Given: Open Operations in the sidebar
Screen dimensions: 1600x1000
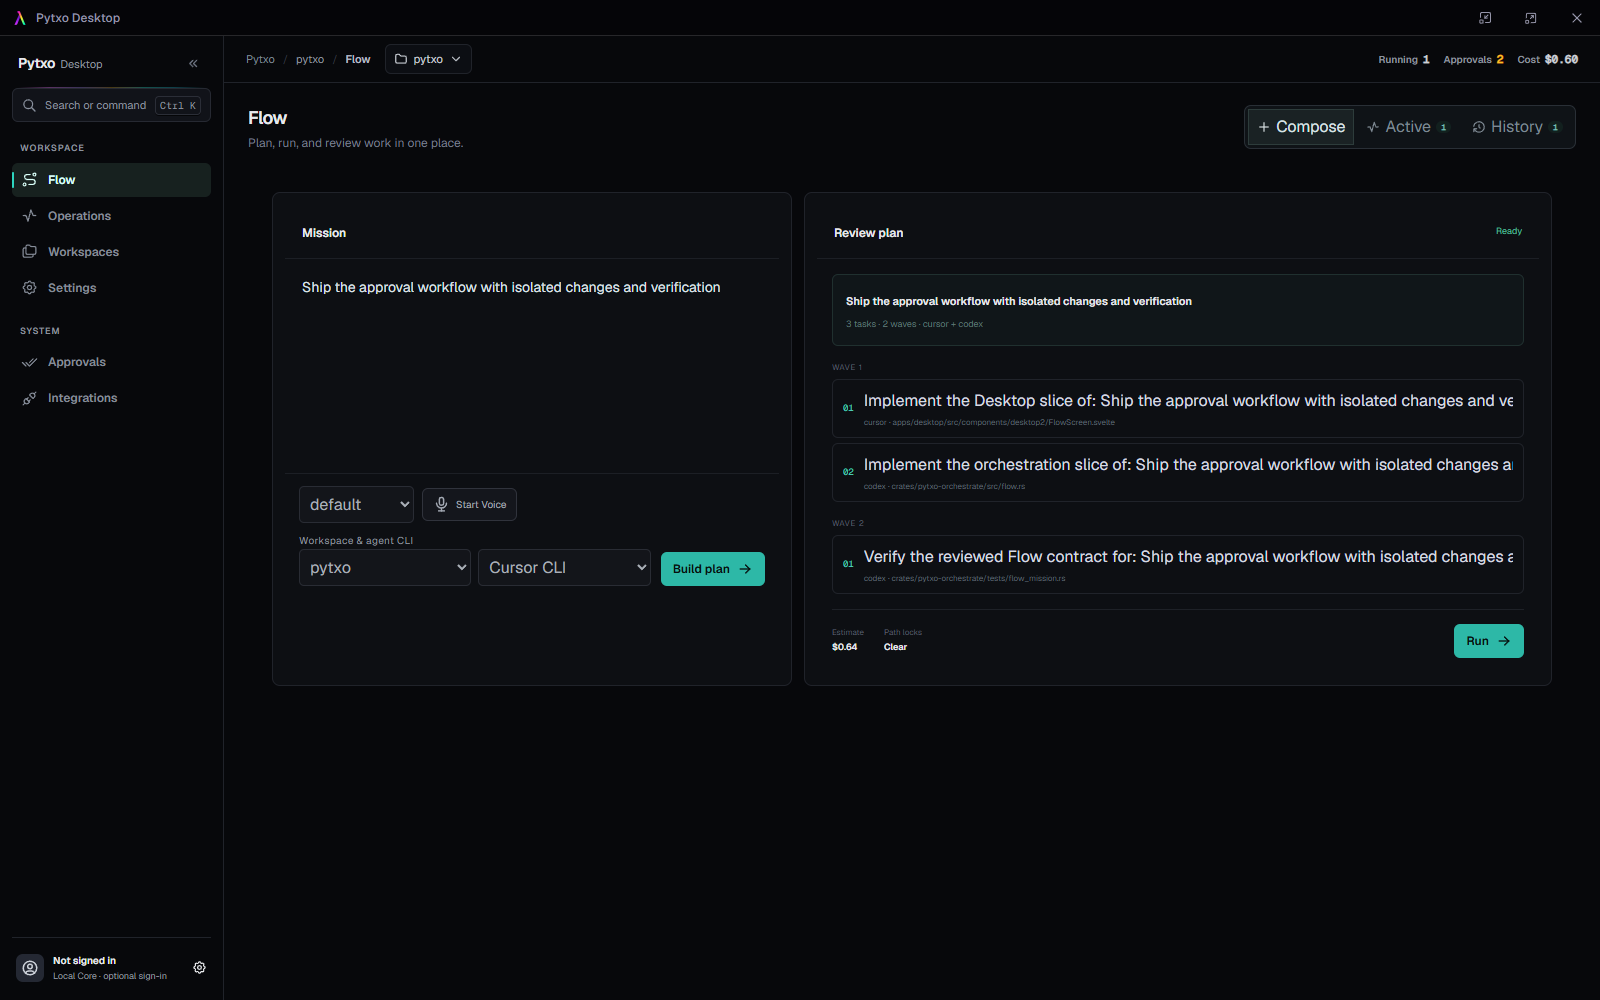Looking at the screenshot, I should tap(111, 216).
